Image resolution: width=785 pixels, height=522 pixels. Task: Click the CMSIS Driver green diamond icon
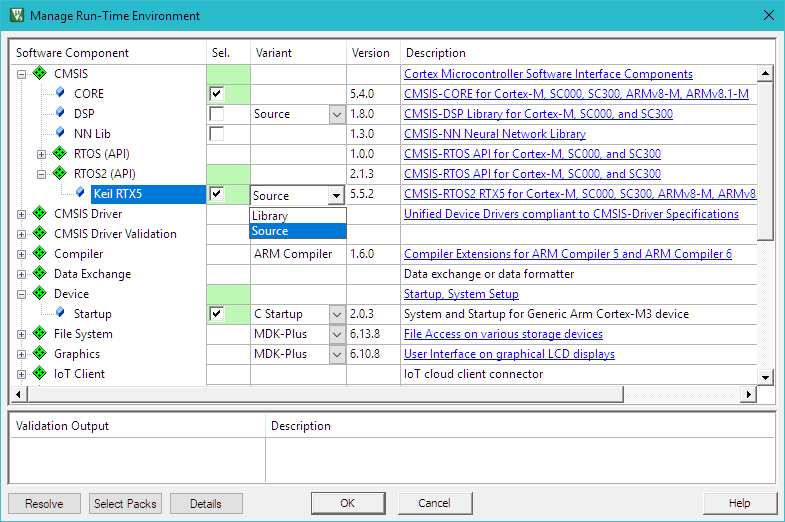pos(40,213)
